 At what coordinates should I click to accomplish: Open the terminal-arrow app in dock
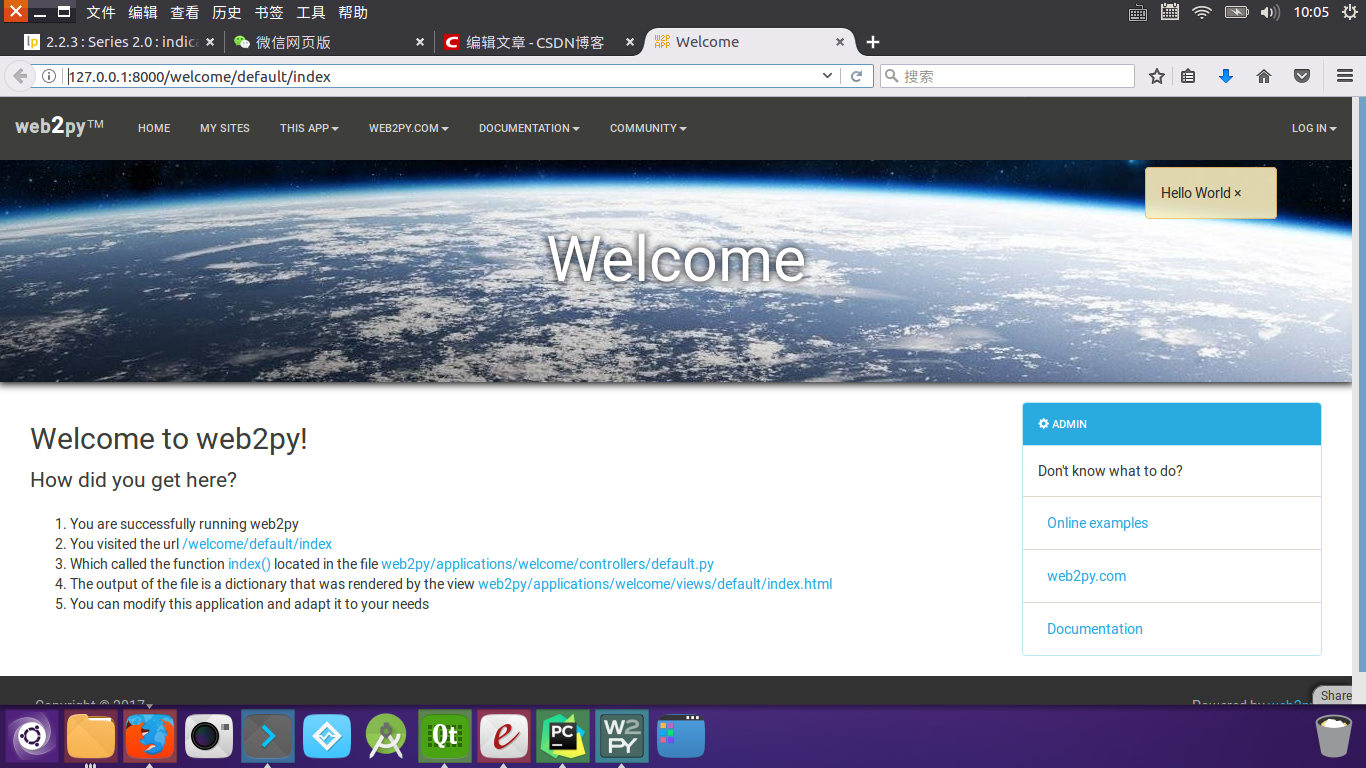pyautogui.click(x=268, y=737)
